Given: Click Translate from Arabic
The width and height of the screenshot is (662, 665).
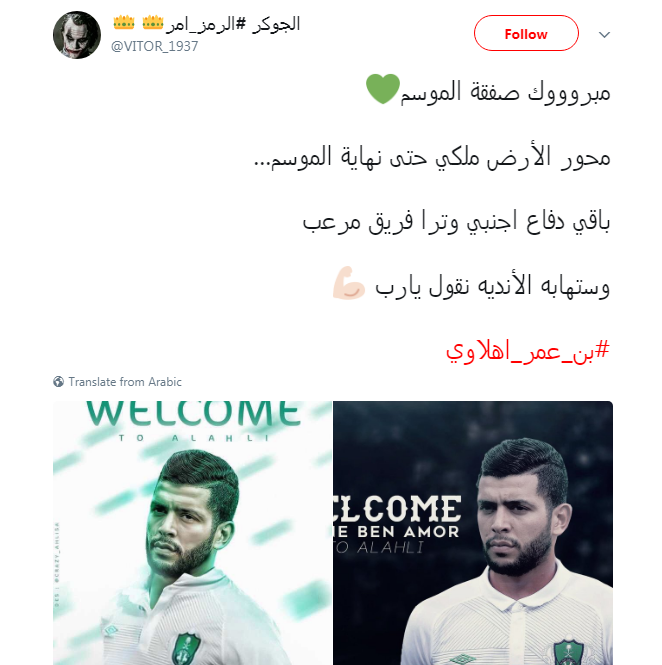Looking at the screenshot, I should point(125,382).
